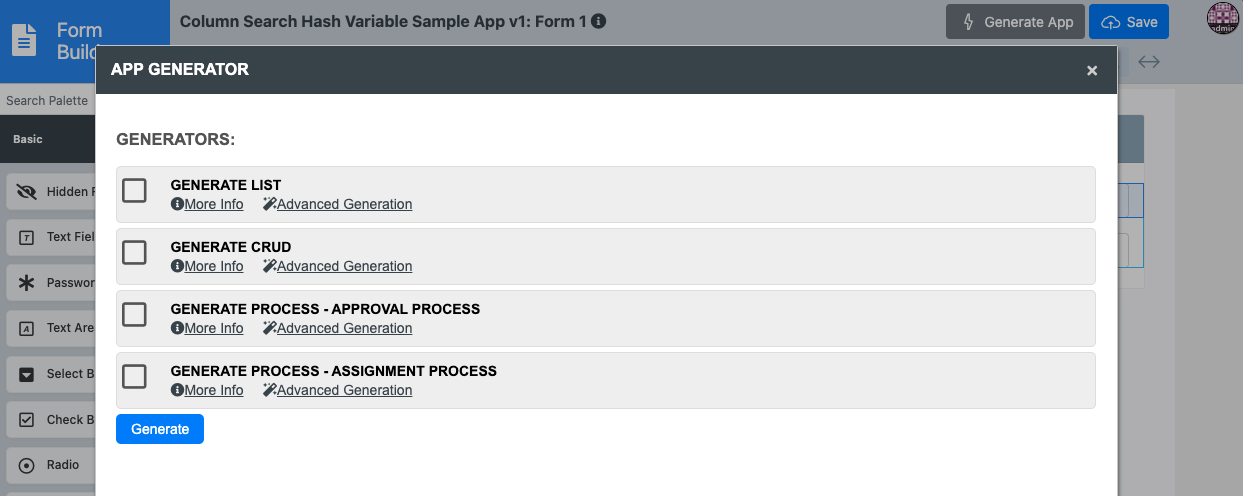The width and height of the screenshot is (1243, 496).
Task: Click the Search Palette input field
Action: (47, 101)
